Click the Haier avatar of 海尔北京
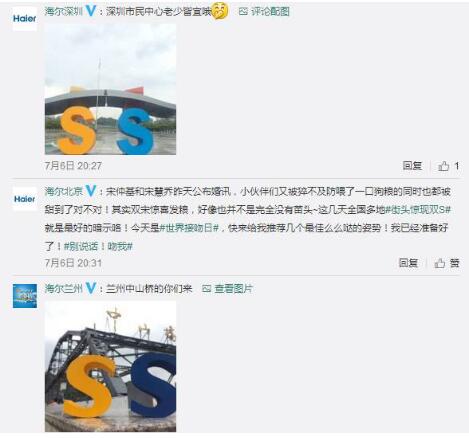Image resolution: width=469 pixels, height=438 pixels. coord(25,199)
